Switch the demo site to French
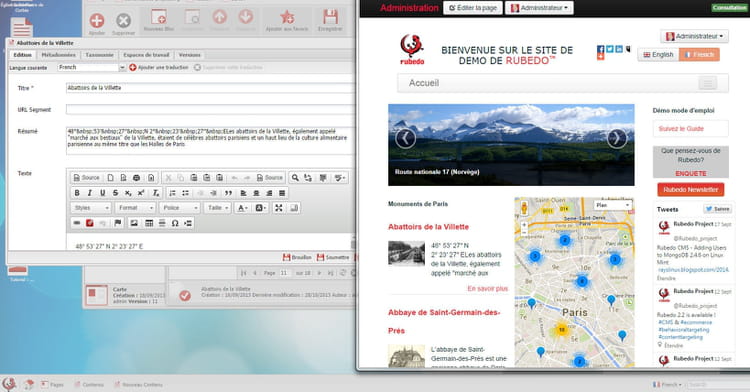The width and height of the screenshot is (750, 392). coord(699,54)
